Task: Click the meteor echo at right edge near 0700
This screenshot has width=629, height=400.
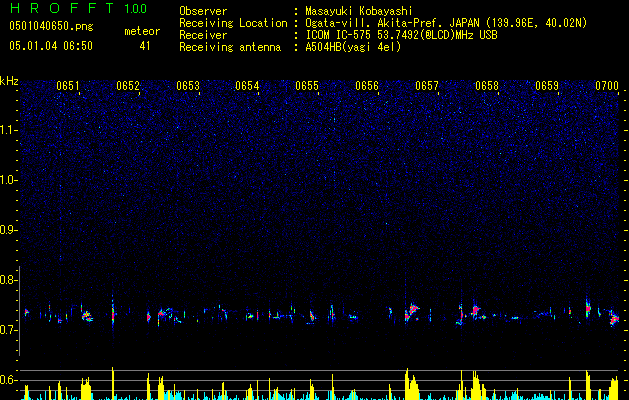Action: (x=614, y=318)
